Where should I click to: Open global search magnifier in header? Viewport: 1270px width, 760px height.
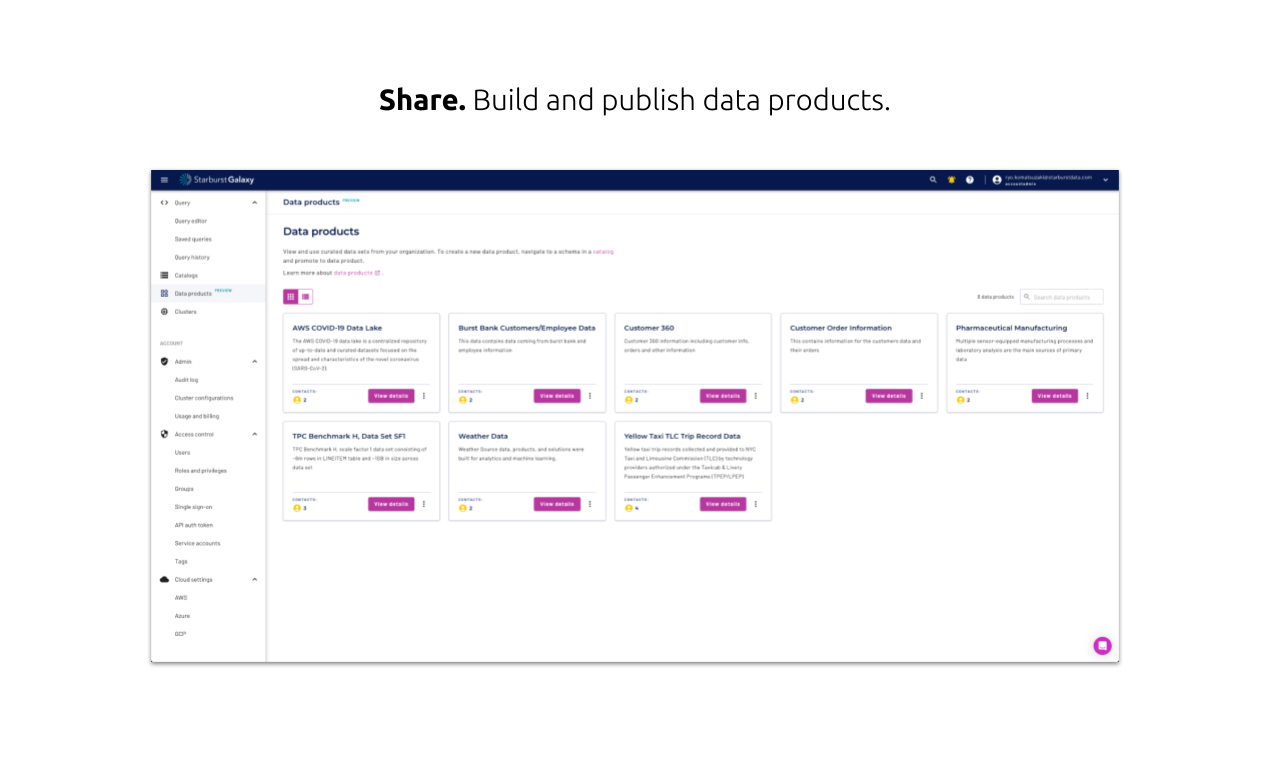933,180
